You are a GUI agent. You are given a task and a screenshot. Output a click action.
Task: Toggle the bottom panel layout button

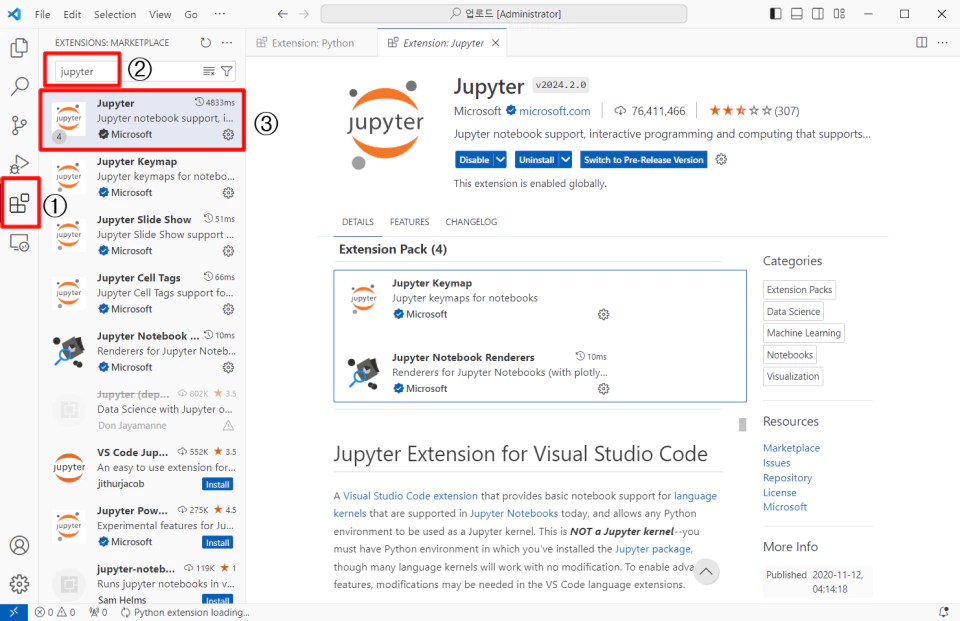797,13
